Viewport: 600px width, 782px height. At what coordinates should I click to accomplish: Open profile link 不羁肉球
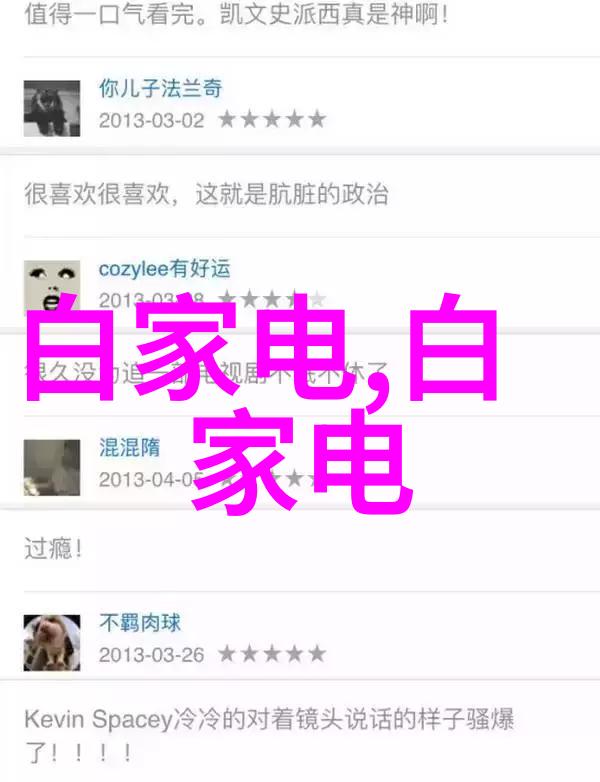pos(140,623)
